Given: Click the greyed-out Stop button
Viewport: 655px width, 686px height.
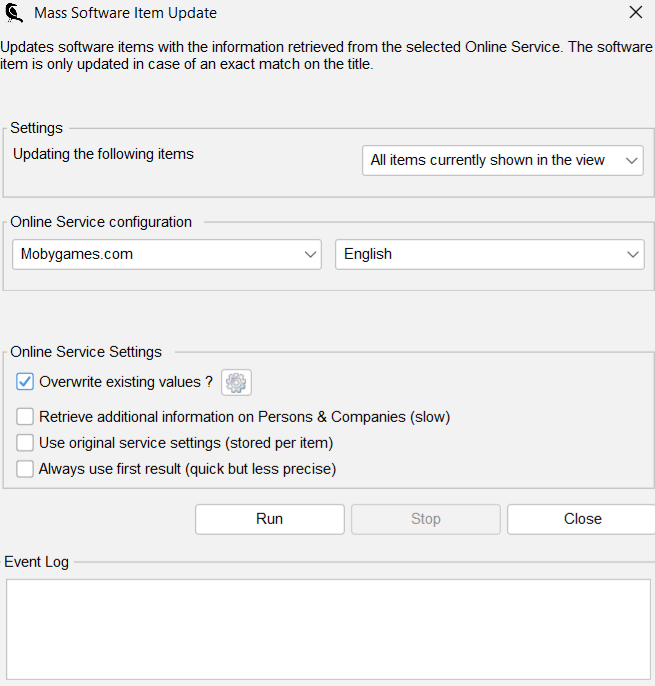Looking at the screenshot, I should [x=426, y=519].
